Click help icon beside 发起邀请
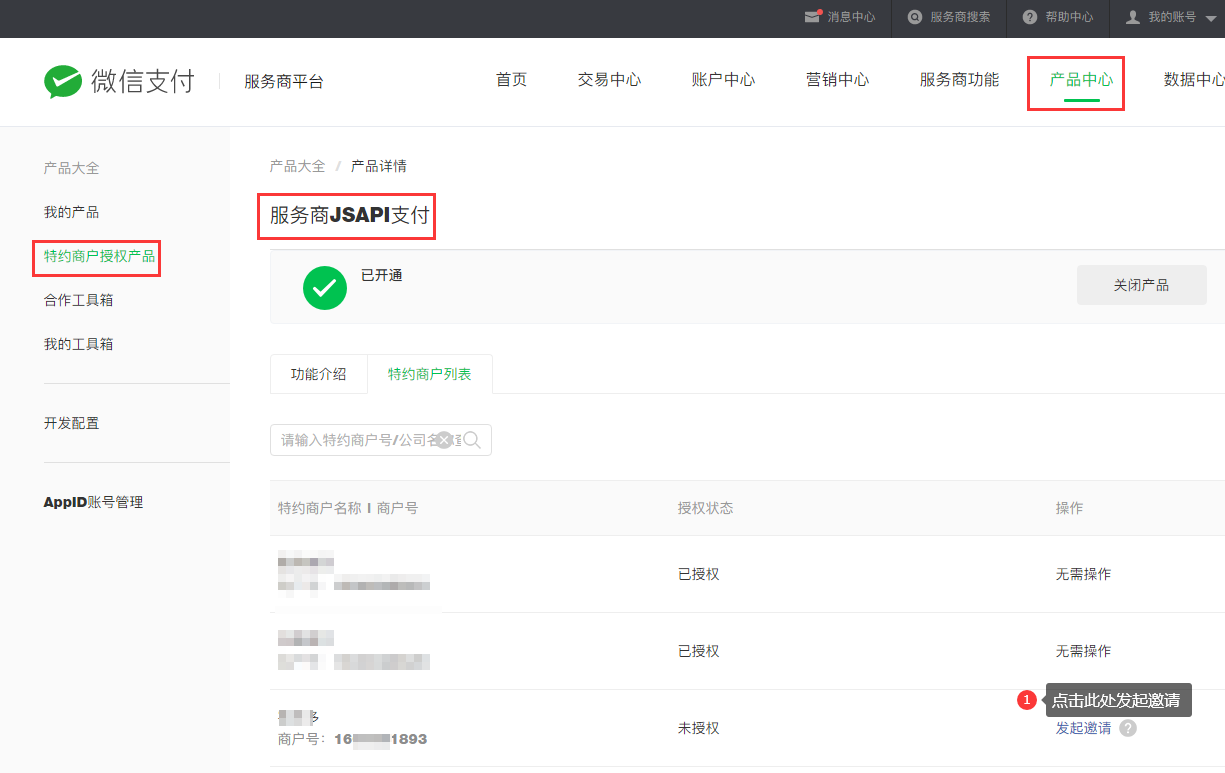The height and width of the screenshot is (773, 1225). tap(1128, 728)
